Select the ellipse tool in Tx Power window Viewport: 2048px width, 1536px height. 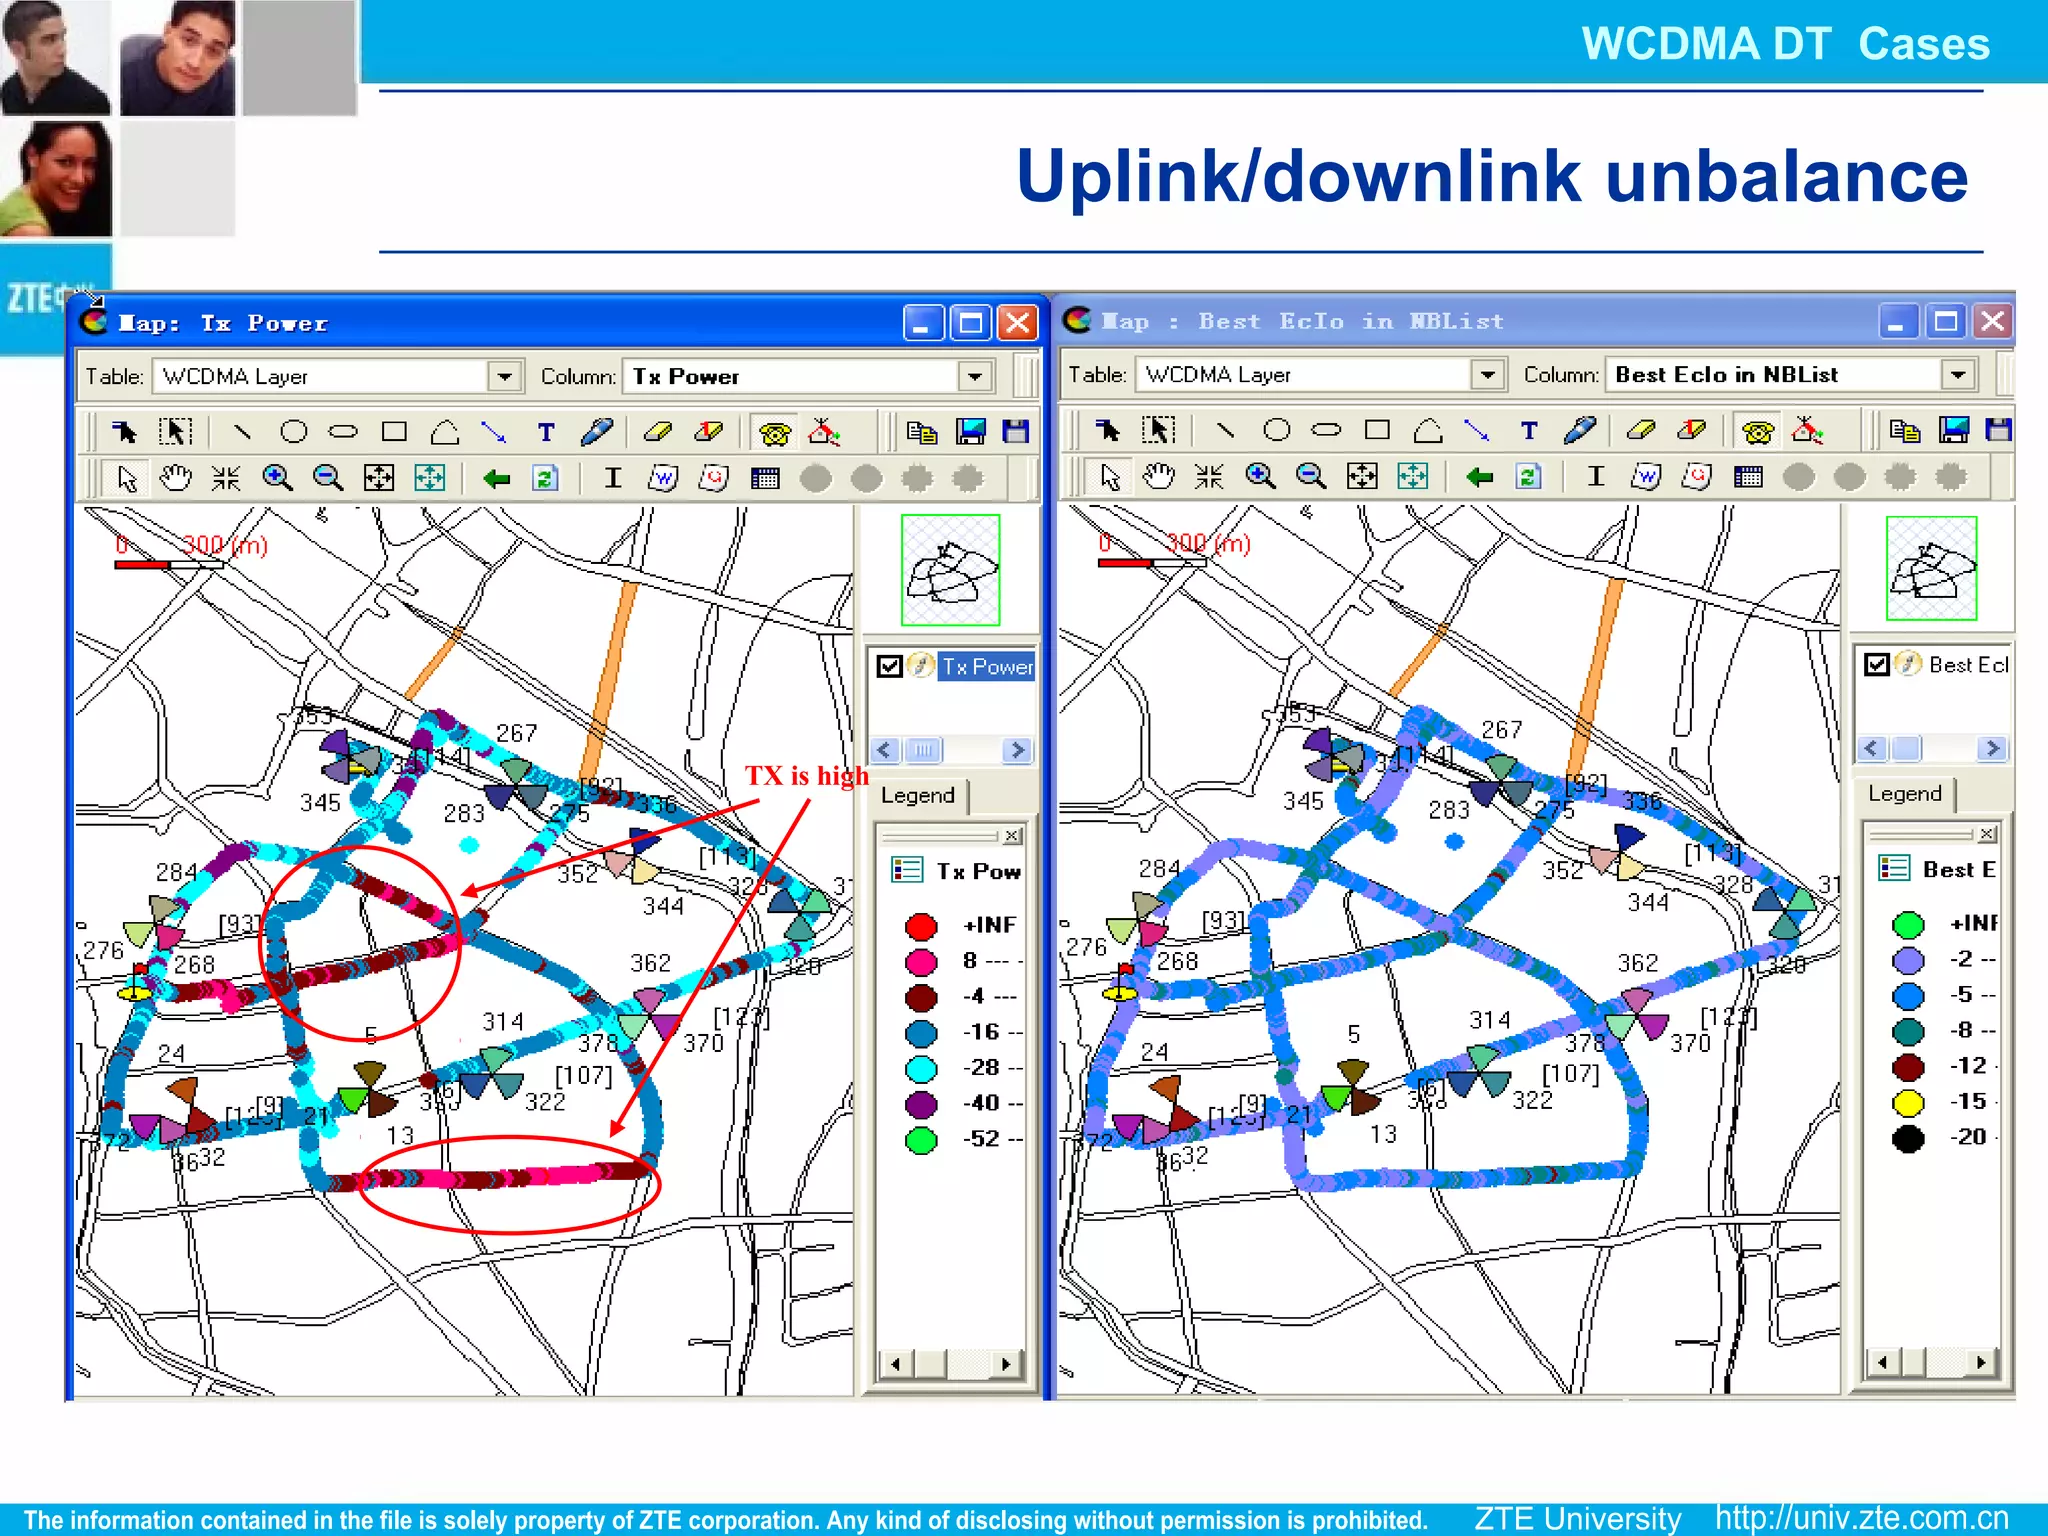click(293, 432)
